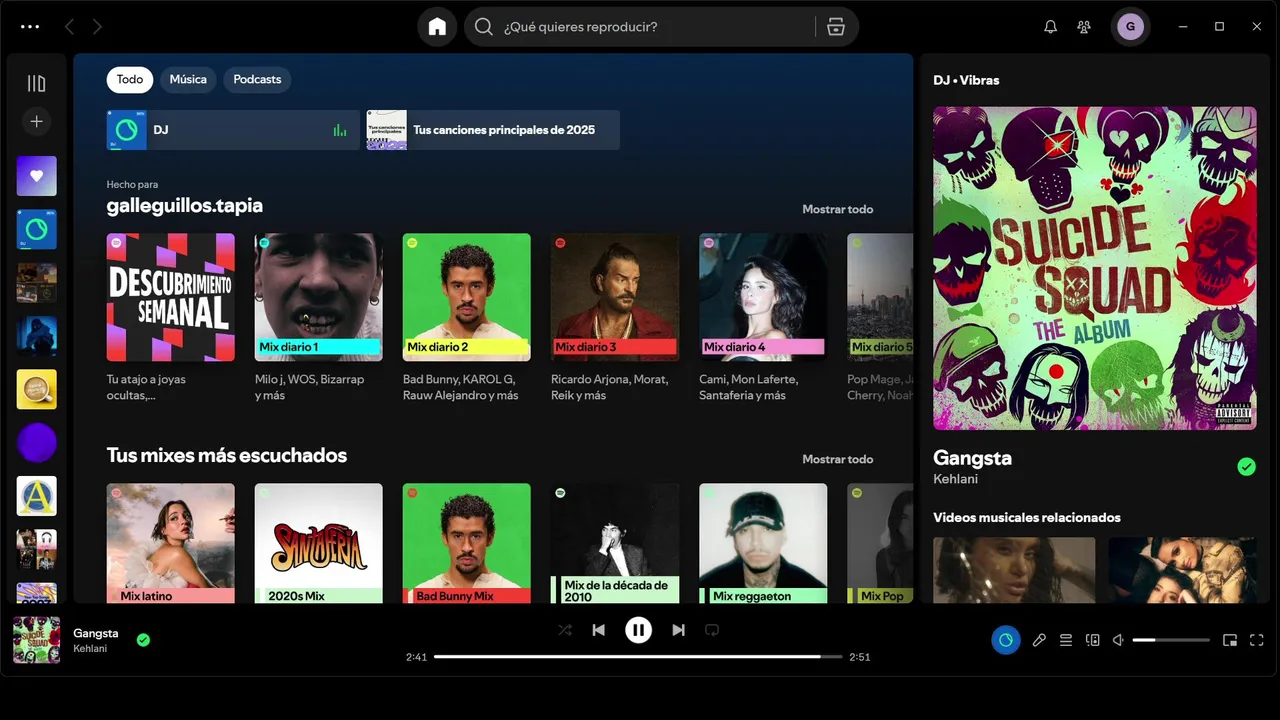Open the sidebar item with letter A
The height and width of the screenshot is (720, 1280).
[36, 496]
